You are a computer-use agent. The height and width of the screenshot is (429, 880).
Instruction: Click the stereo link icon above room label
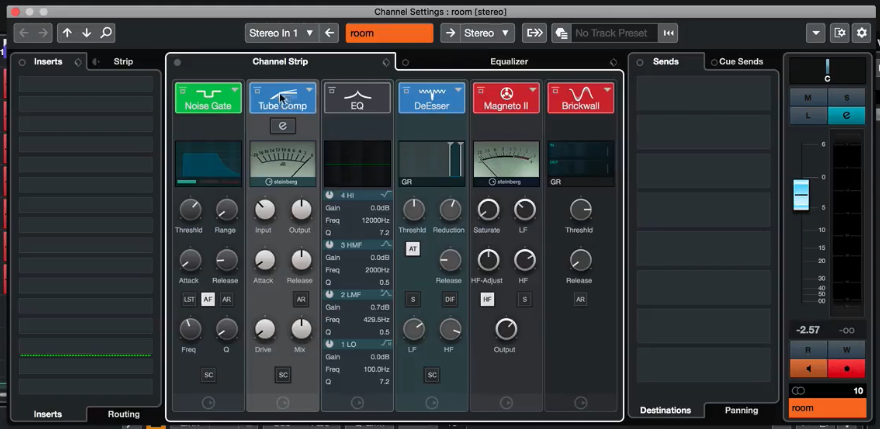pos(798,391)
